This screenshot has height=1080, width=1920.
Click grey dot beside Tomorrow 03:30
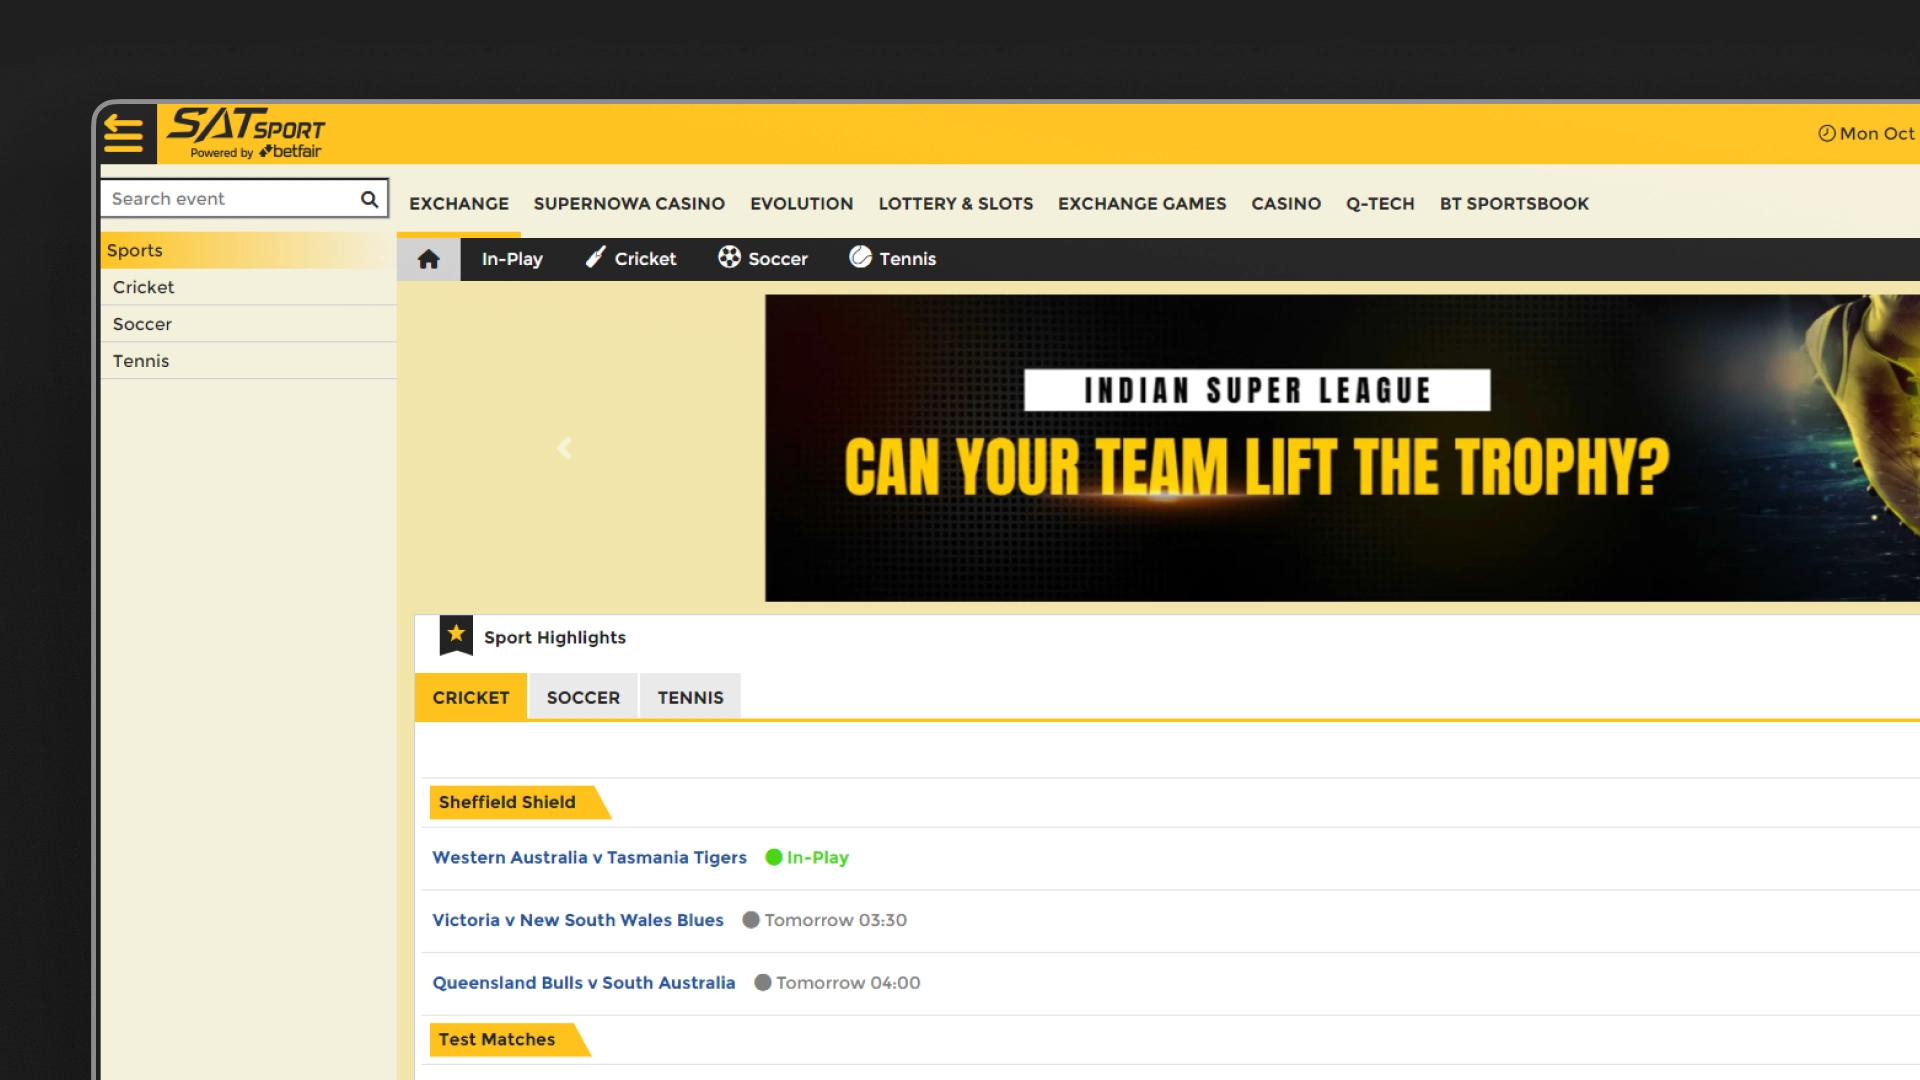pyautogui.click(x=750, y=920)
